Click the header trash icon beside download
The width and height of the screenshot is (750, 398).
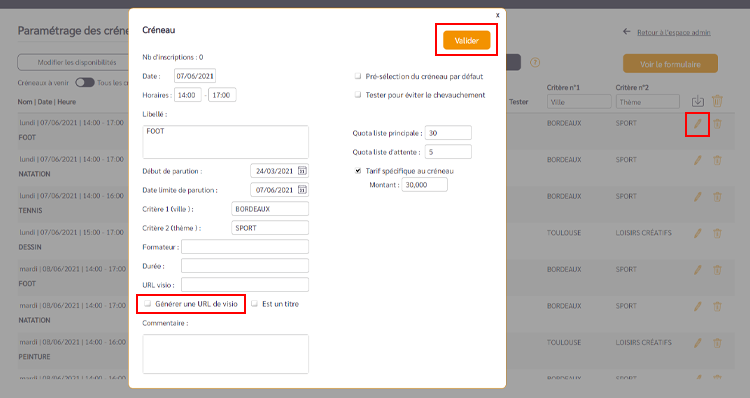pyautogui.click(x=717, y=101)
